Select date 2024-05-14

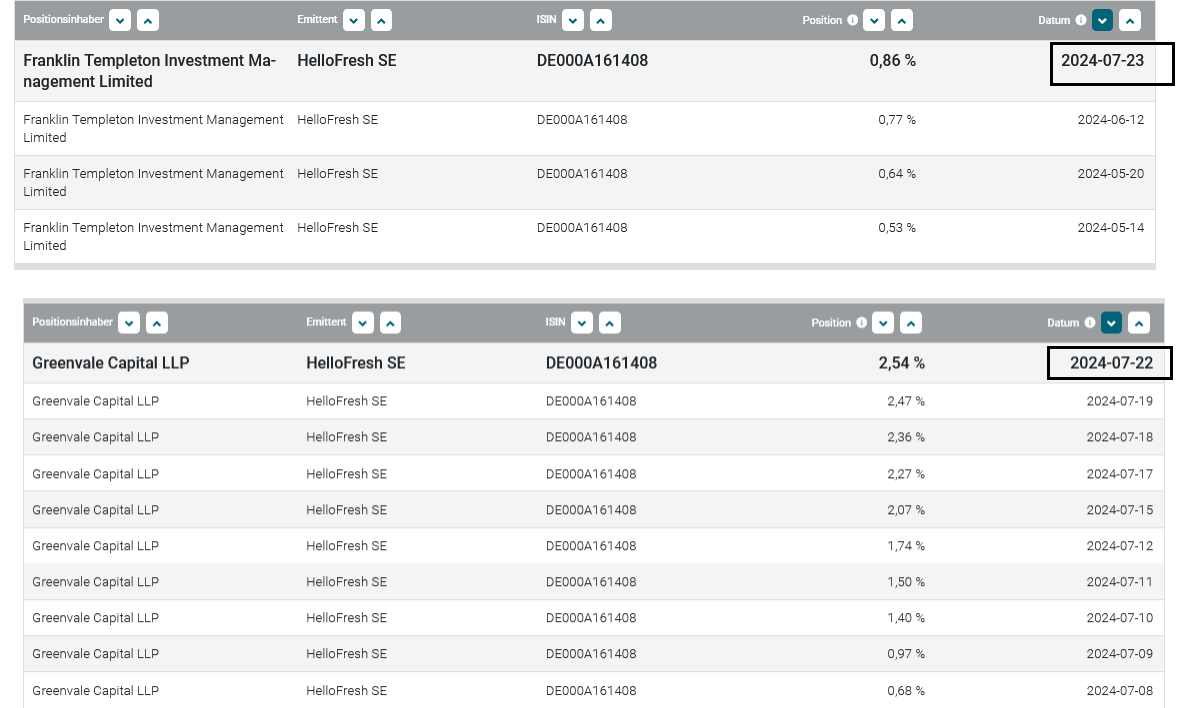point(1110,228)
